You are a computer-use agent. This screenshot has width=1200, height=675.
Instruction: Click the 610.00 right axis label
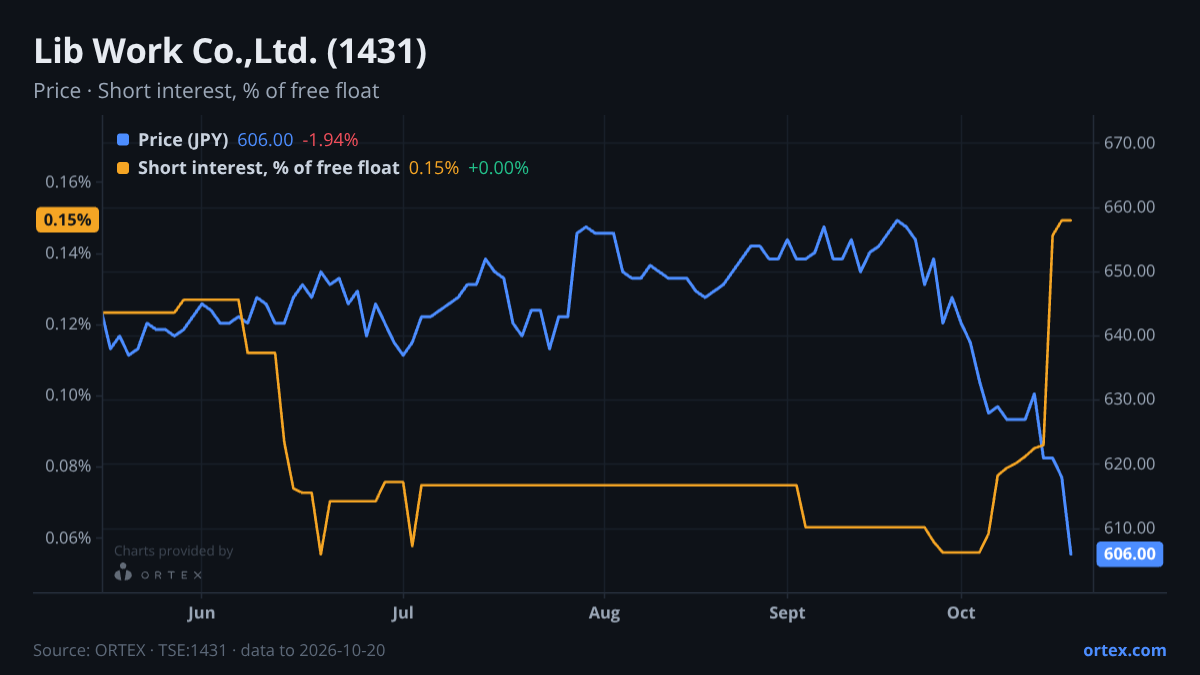pos(1130,528)
